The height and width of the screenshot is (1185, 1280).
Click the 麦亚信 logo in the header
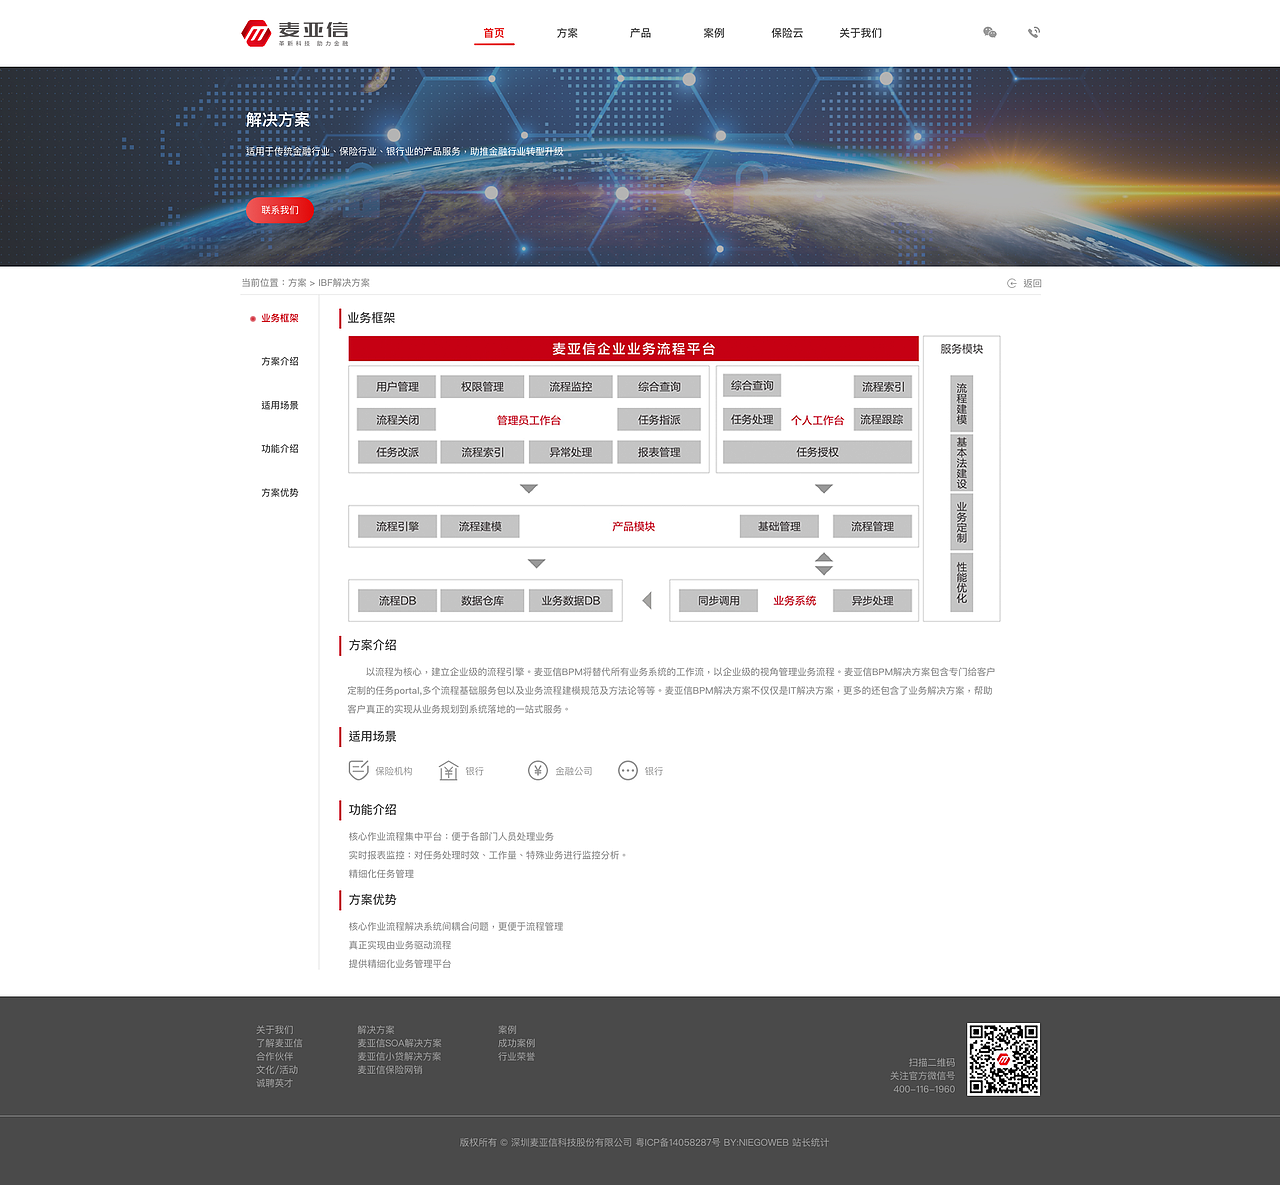[290, 31]
